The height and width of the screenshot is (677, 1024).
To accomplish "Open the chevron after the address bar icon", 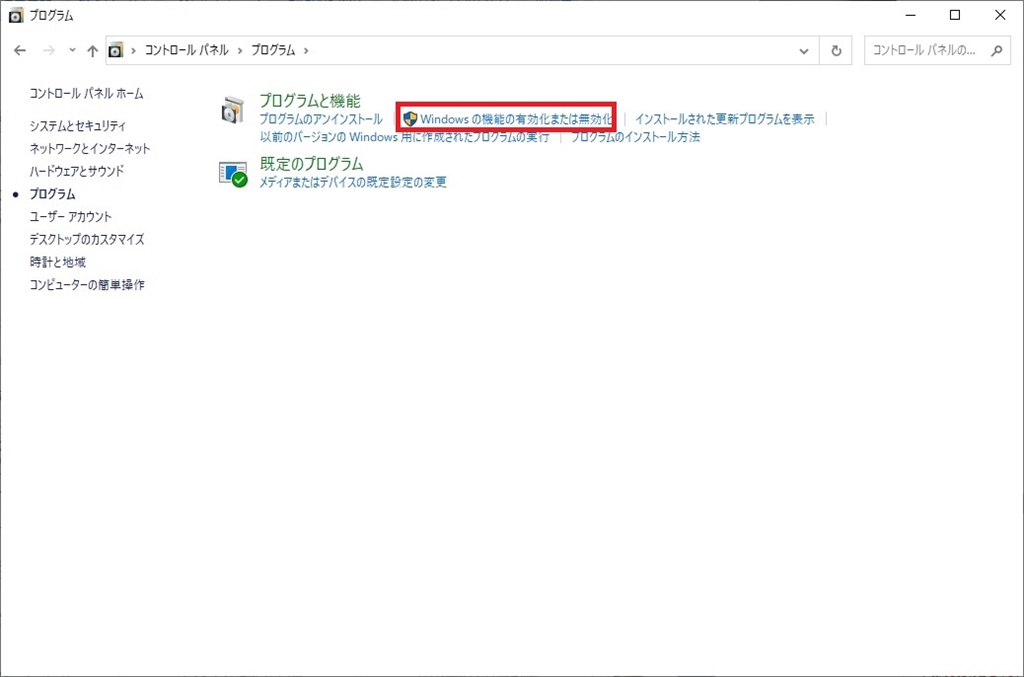I will pos(133,50).
